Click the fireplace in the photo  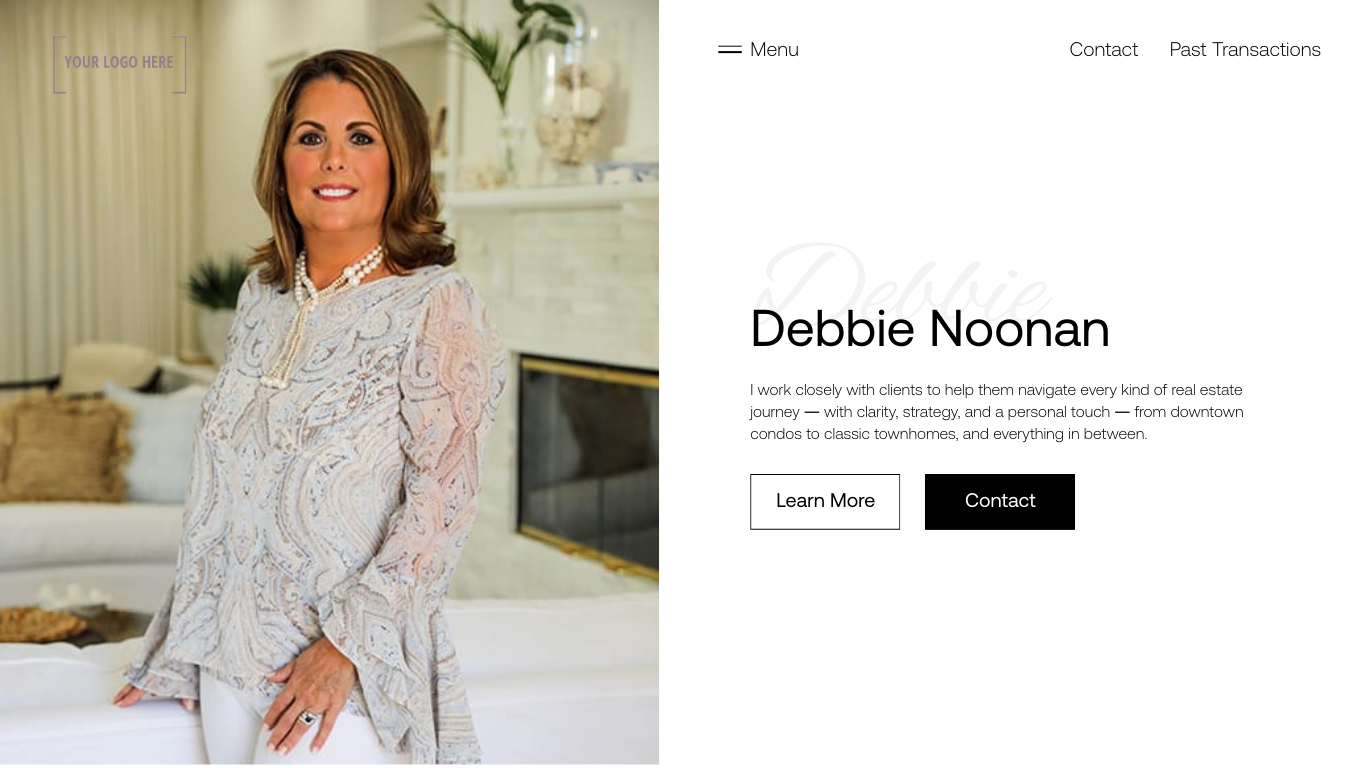click(x=588, y=462)
